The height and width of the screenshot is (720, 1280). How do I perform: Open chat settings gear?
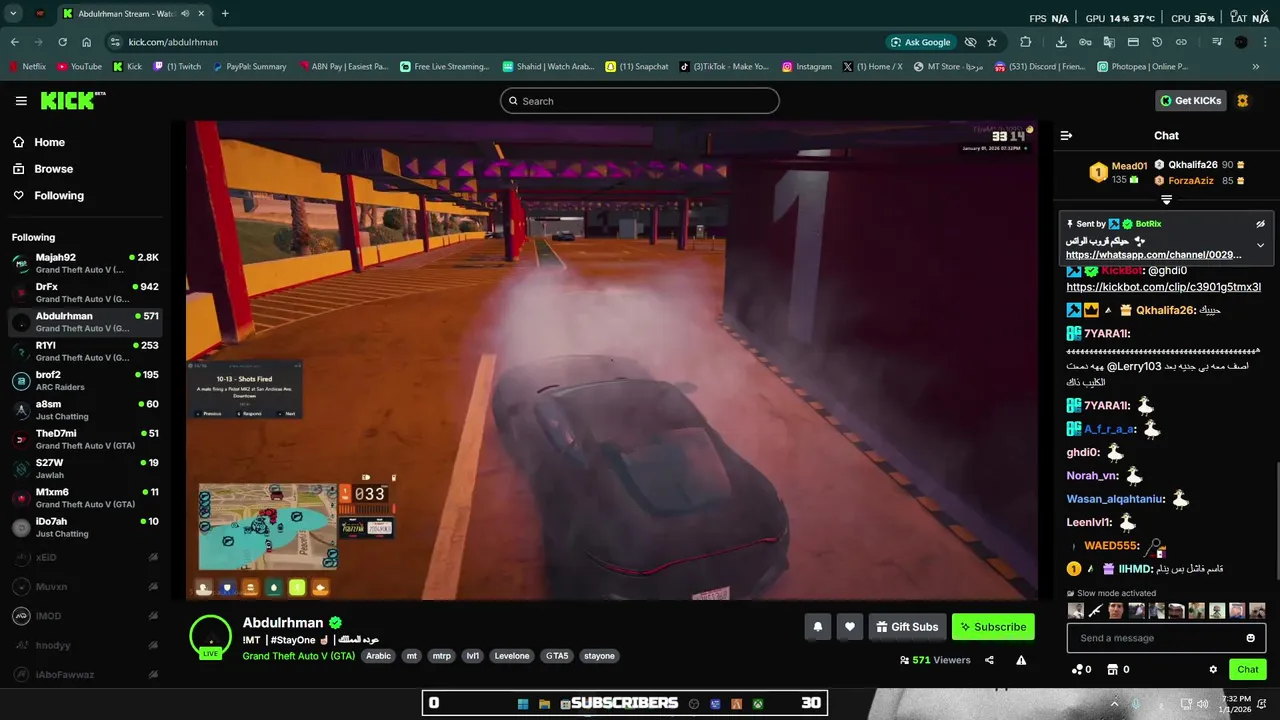(1213, 670)
